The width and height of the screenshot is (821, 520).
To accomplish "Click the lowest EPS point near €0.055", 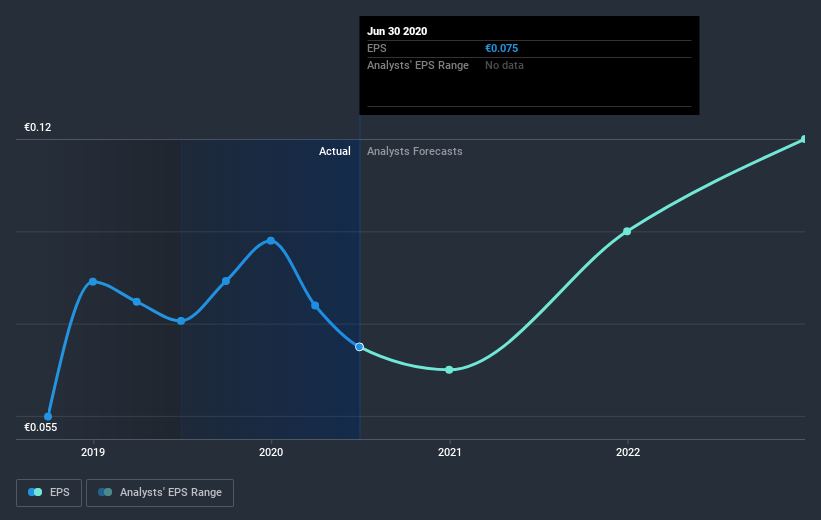I will [48, 416].
